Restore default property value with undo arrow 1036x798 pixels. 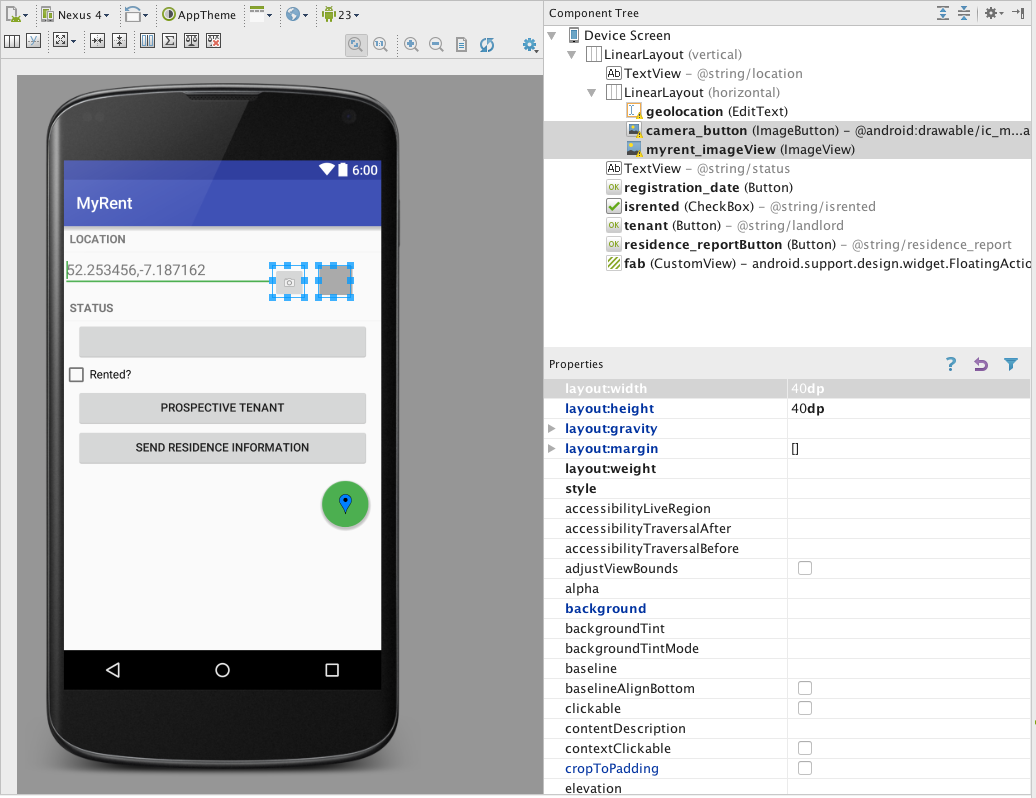point(980,365)
